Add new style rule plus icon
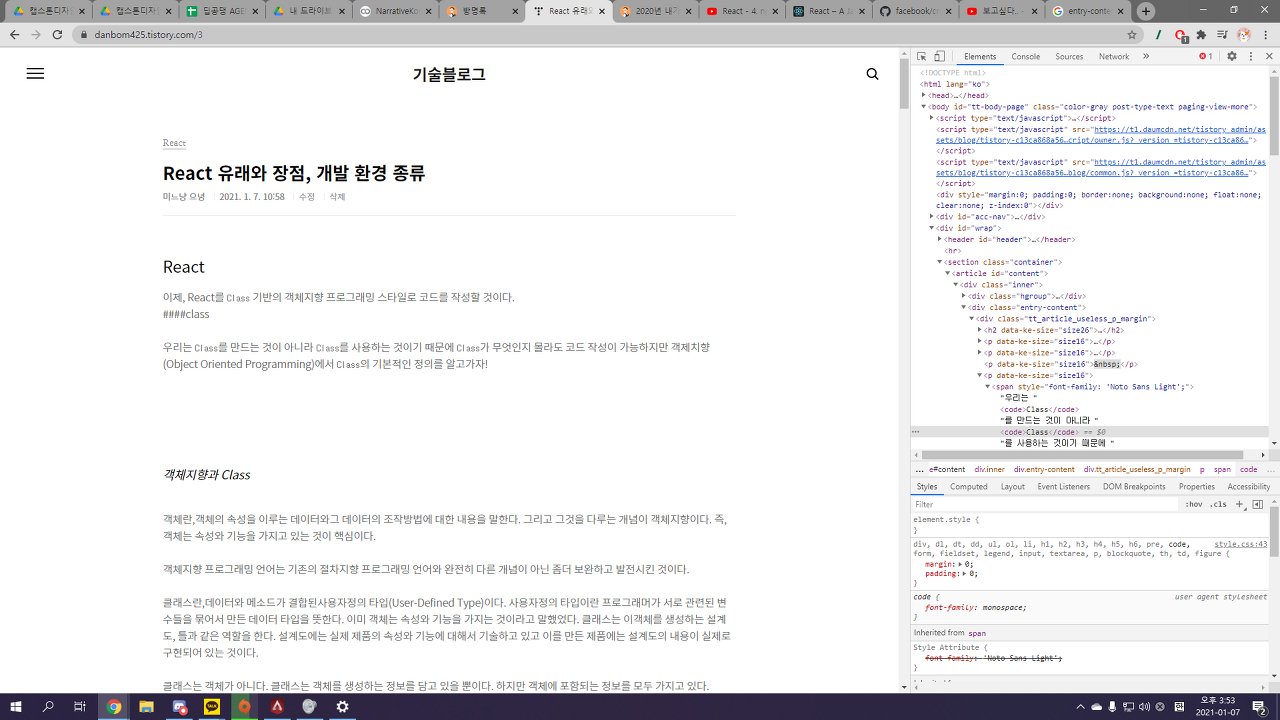This screenshot has height=720, width=1280. [1240, 505]
